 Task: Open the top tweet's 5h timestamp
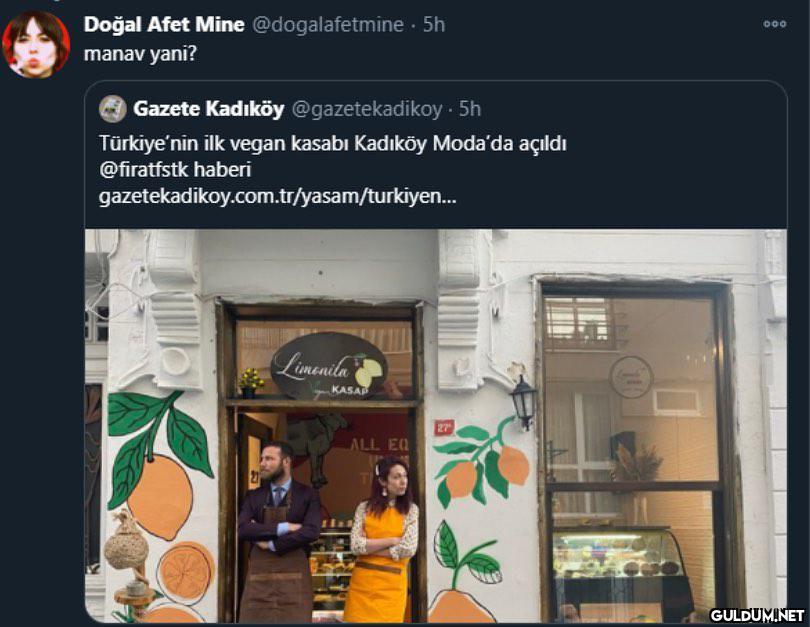[x=434, y=24]
